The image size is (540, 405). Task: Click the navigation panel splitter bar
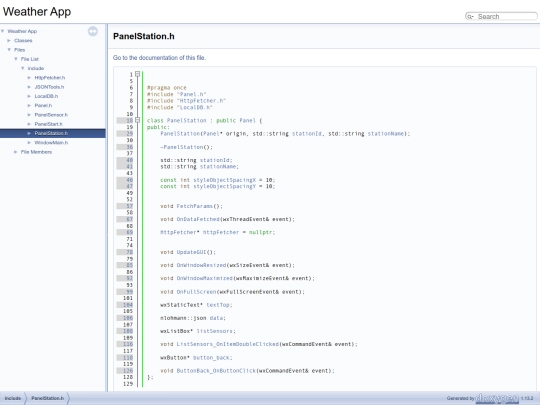click(x=107, y=208)
